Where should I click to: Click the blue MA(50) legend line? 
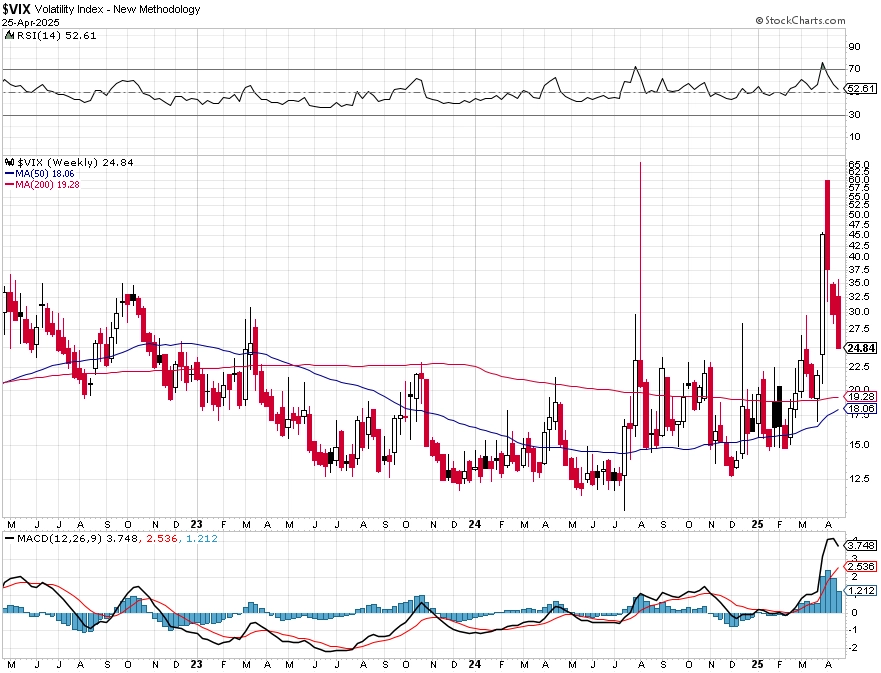10,174
